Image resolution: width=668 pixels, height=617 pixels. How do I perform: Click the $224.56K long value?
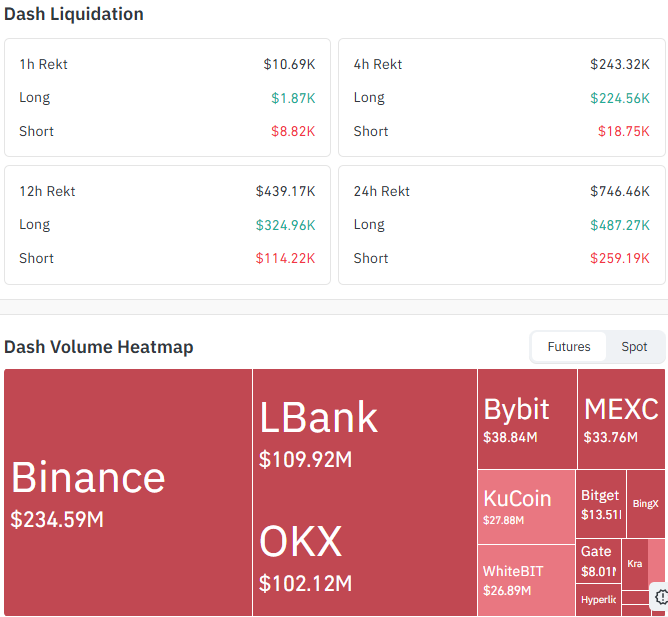click(620, 98)
